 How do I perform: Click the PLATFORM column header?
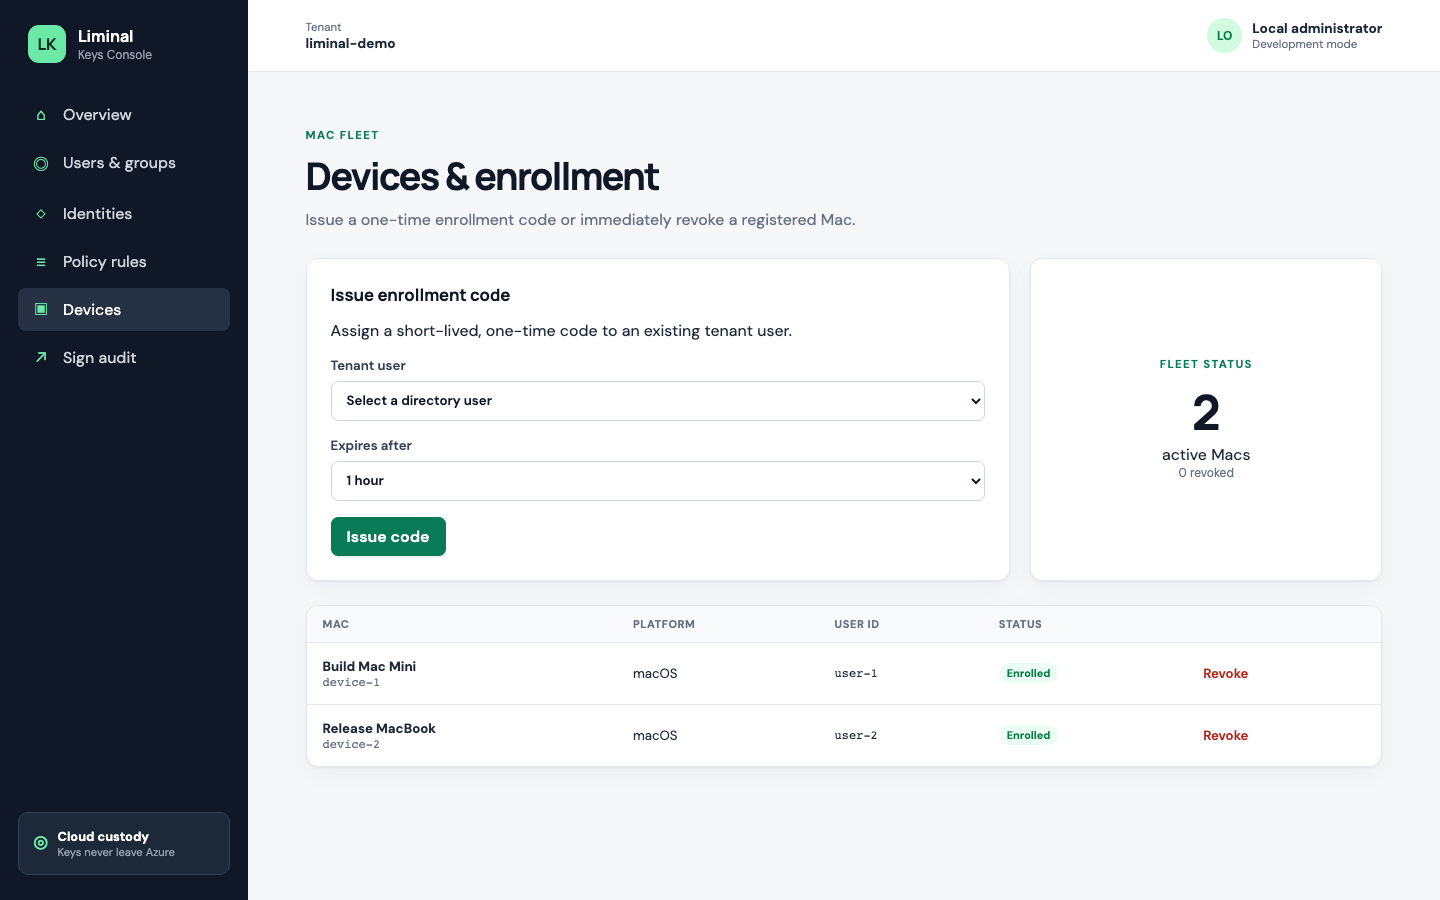664,624
